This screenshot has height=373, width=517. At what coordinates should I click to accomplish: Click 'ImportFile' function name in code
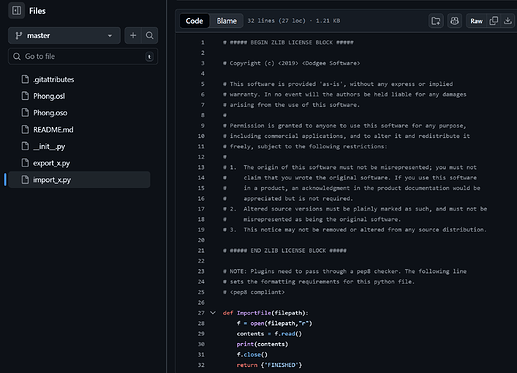(254, 313)
